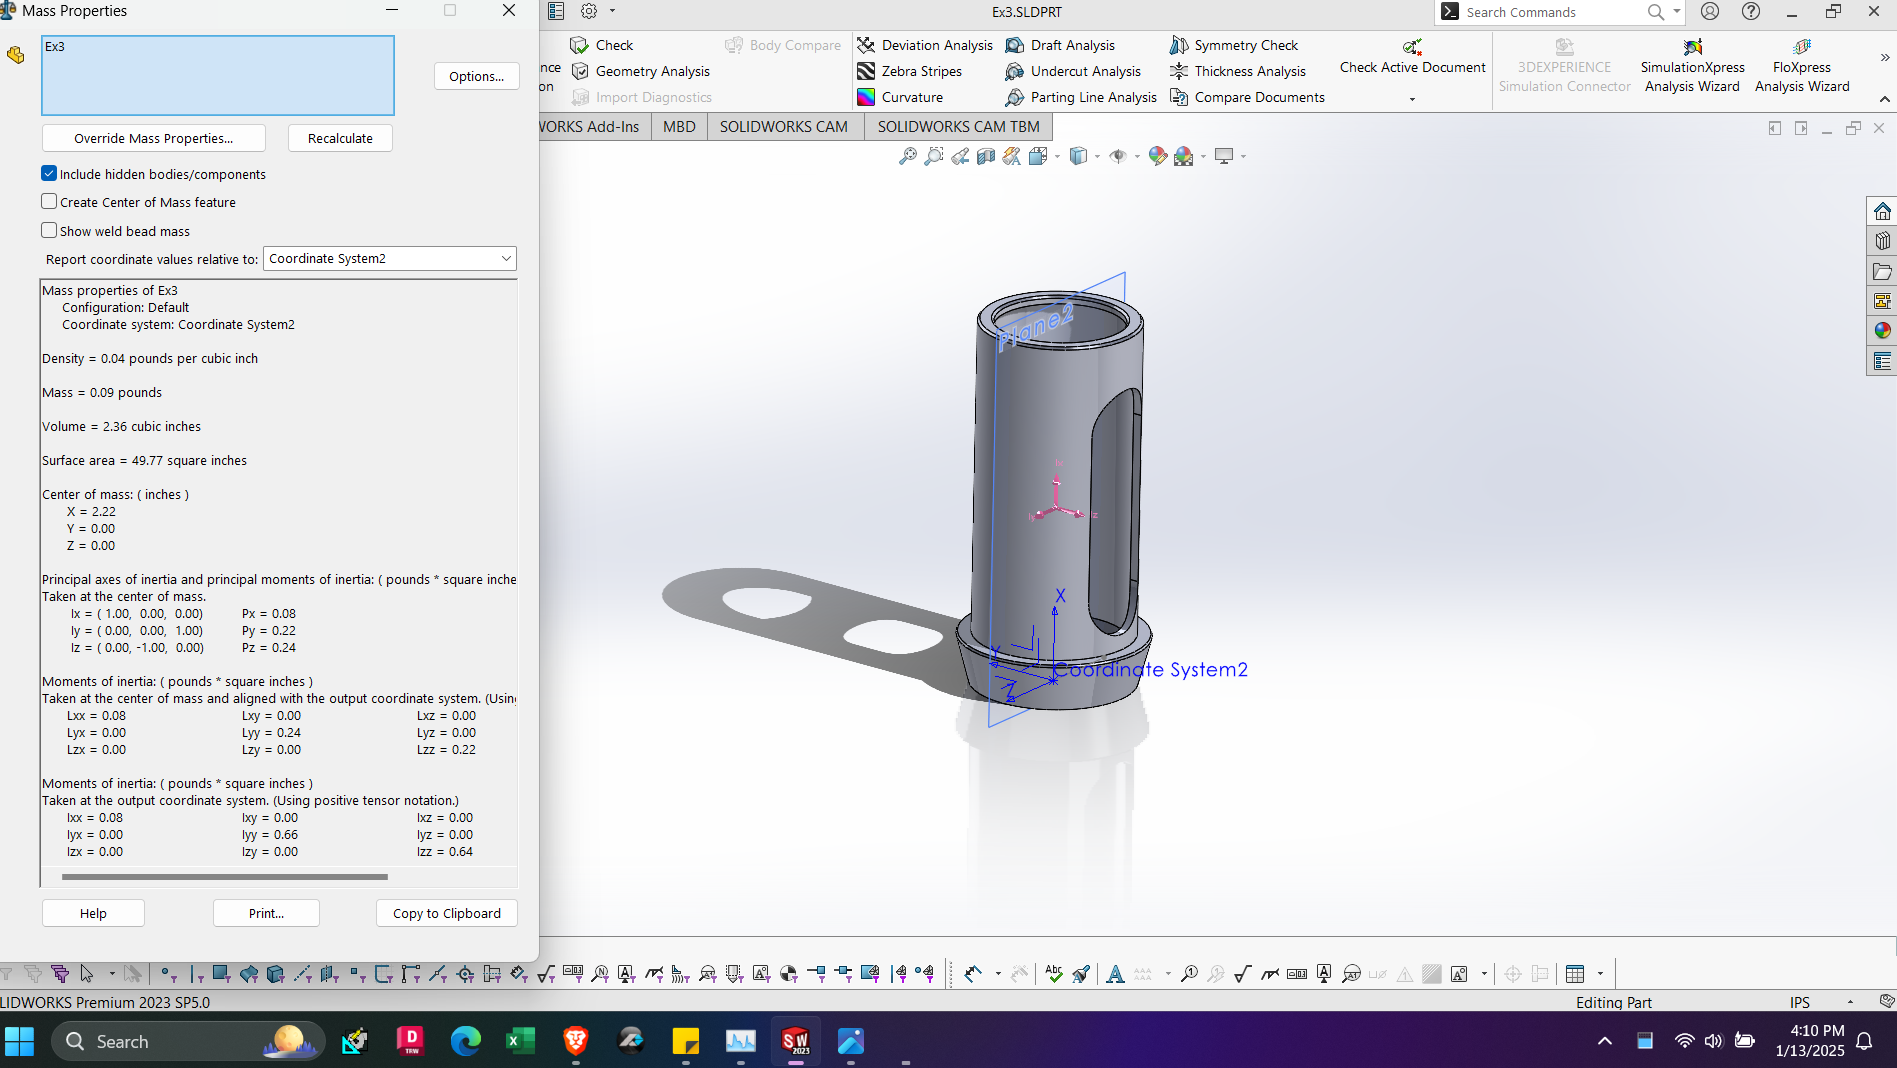Run Symmetry Check
The height and width of the screenshot is (1068, 1897).
tap(1234, 45)
